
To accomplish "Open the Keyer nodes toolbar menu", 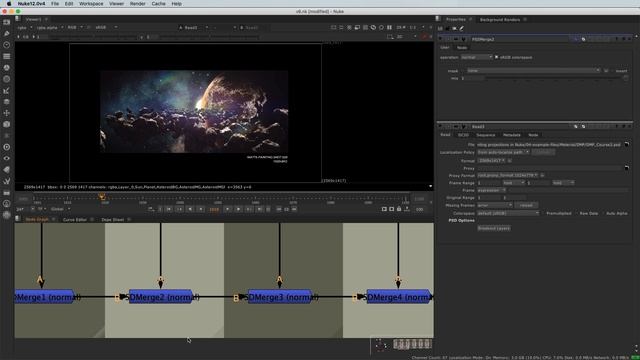I will click(x=7, y=91).
